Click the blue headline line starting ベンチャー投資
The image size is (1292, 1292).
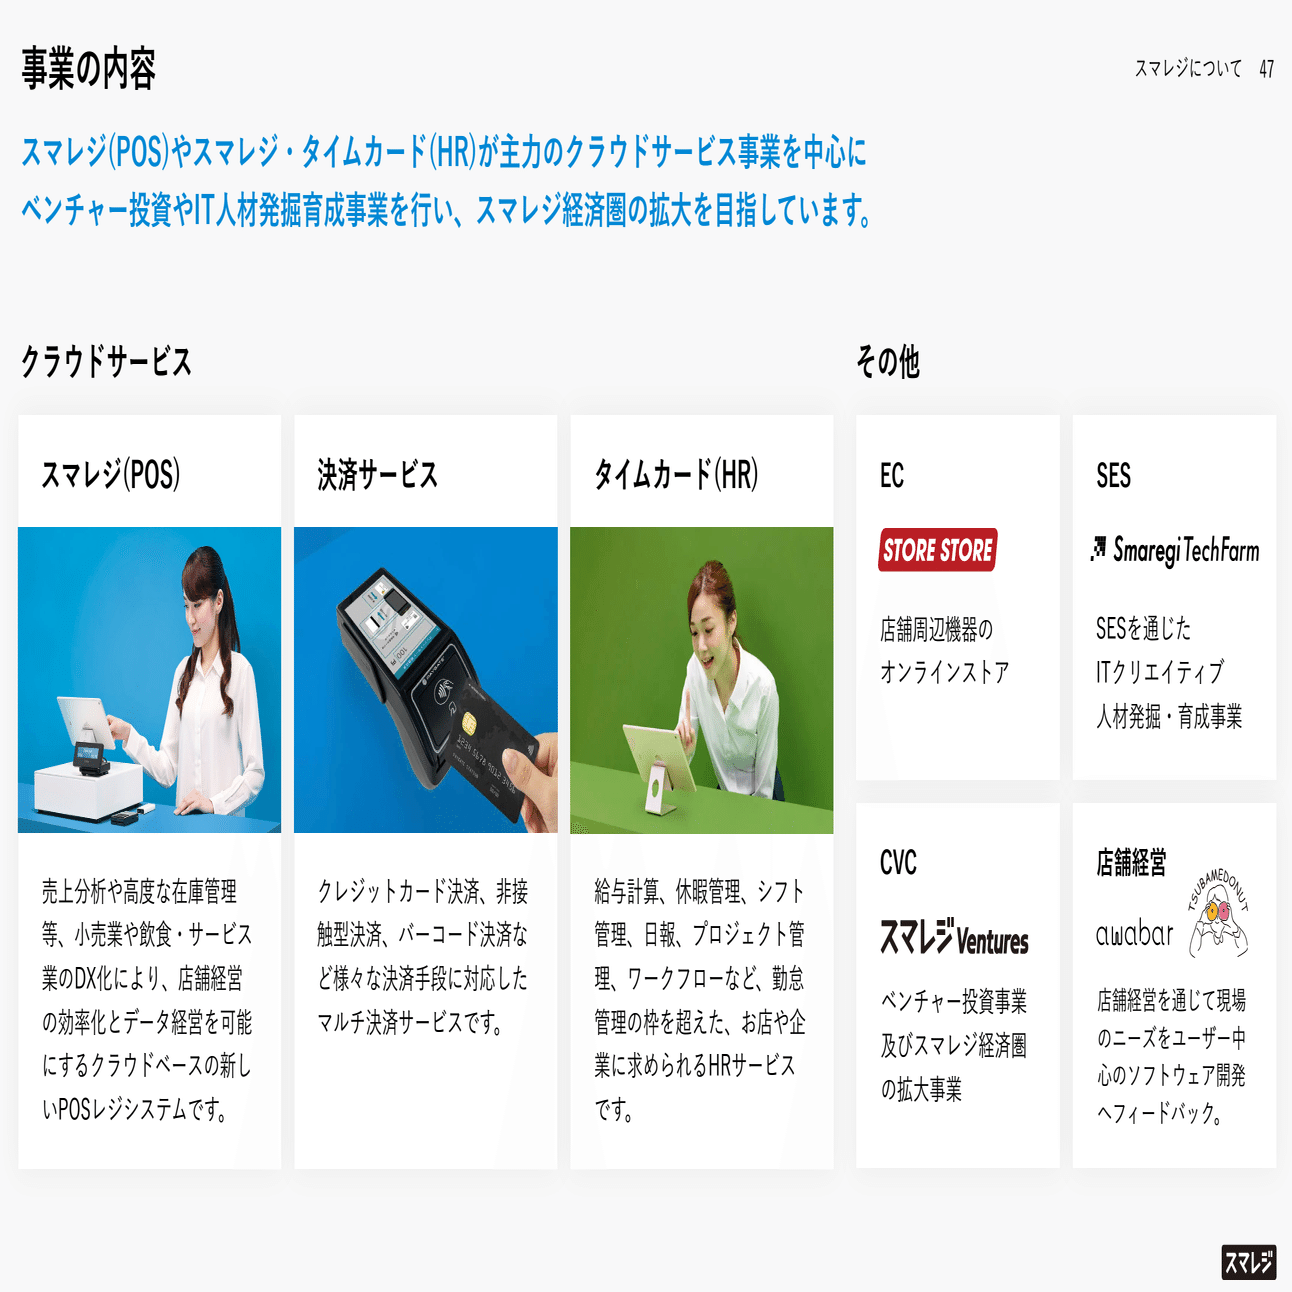click(x=448, y=210)
